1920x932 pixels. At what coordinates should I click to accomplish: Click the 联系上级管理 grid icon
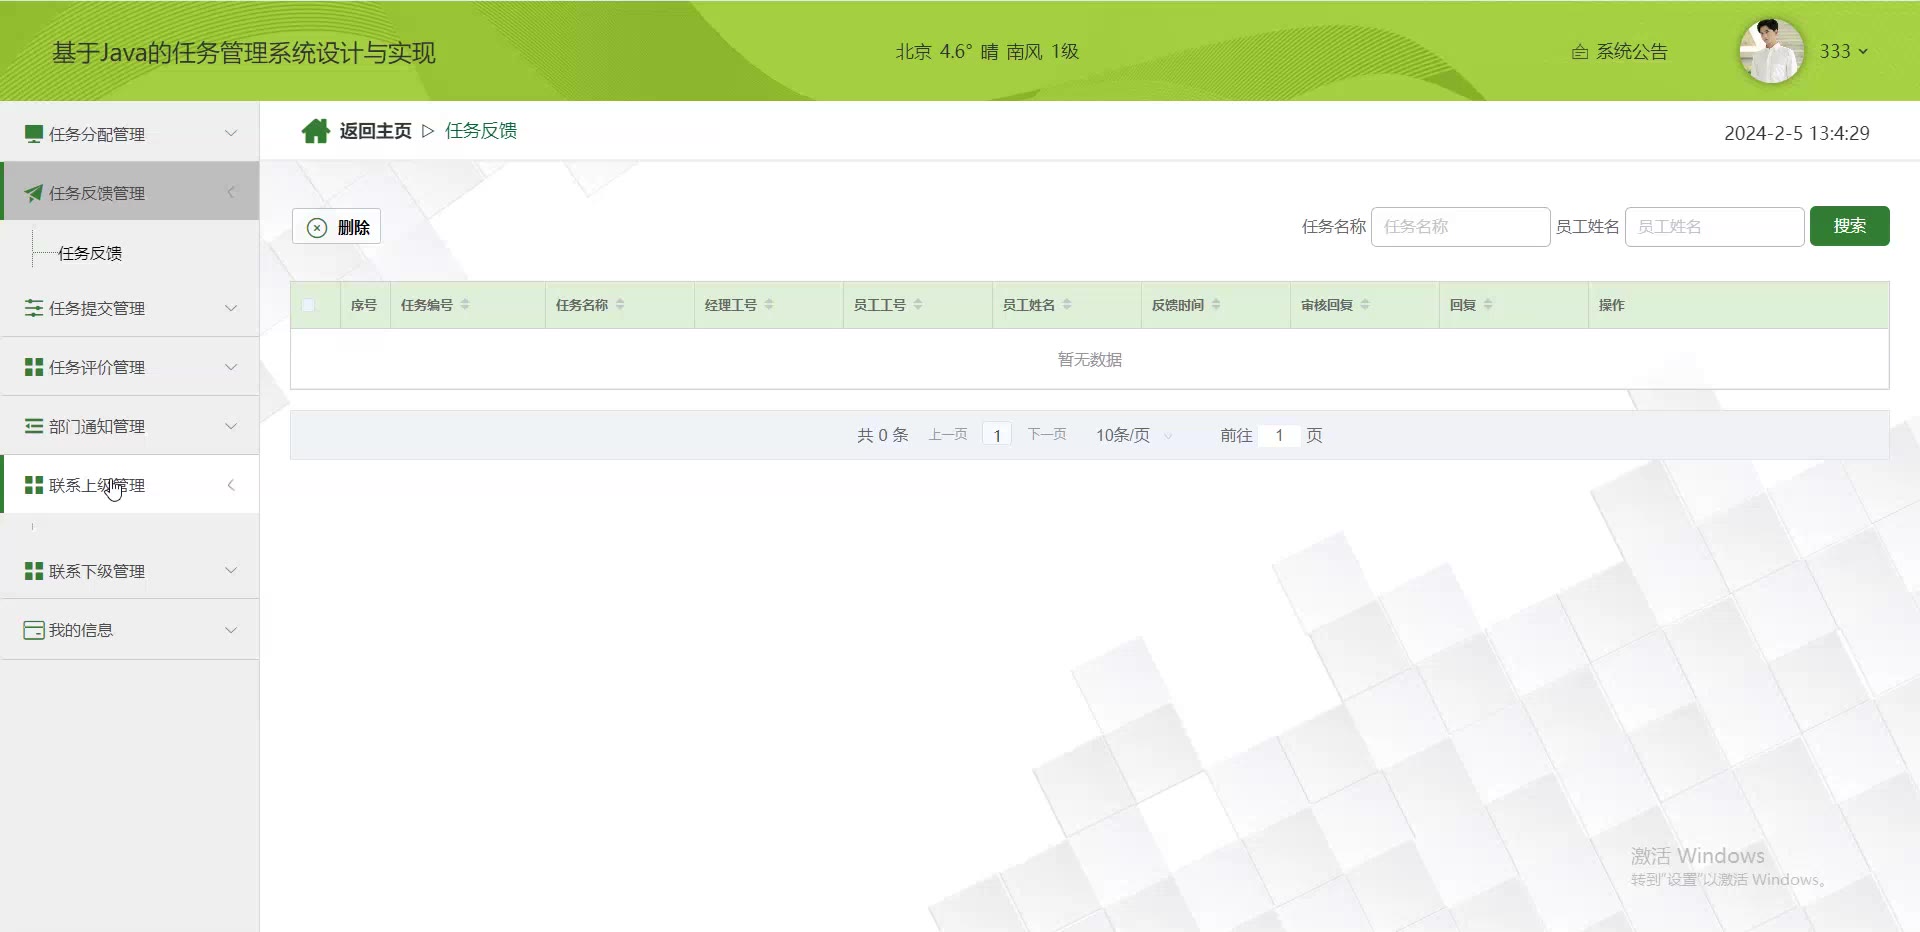(x=33, y=485)
